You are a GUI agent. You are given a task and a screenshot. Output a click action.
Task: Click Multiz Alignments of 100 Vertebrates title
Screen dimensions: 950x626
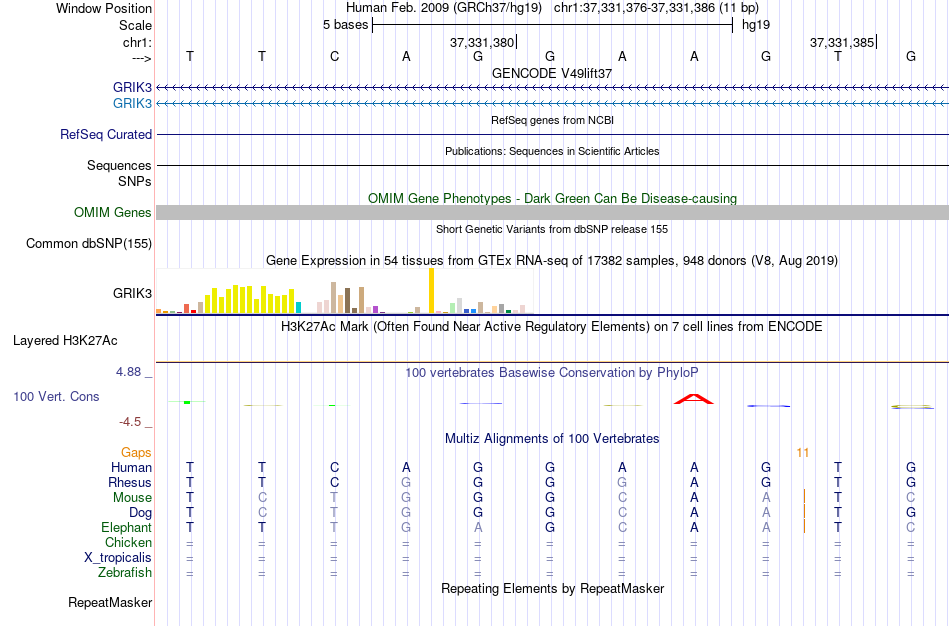[552, 438]
